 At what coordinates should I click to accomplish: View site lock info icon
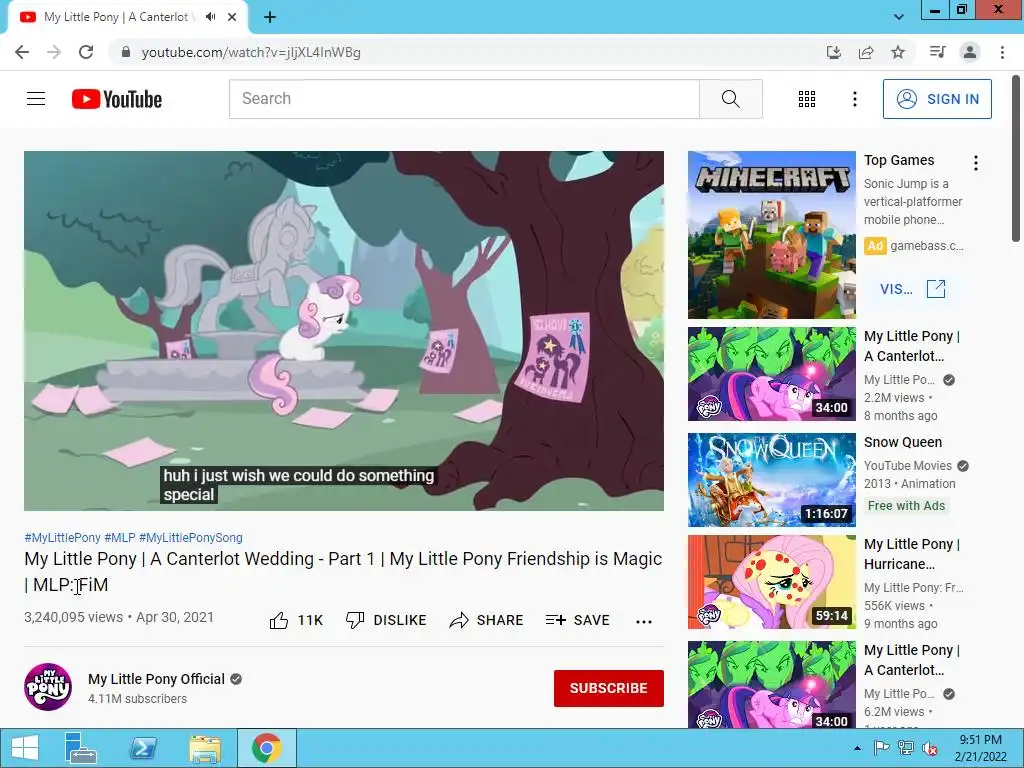126,52
